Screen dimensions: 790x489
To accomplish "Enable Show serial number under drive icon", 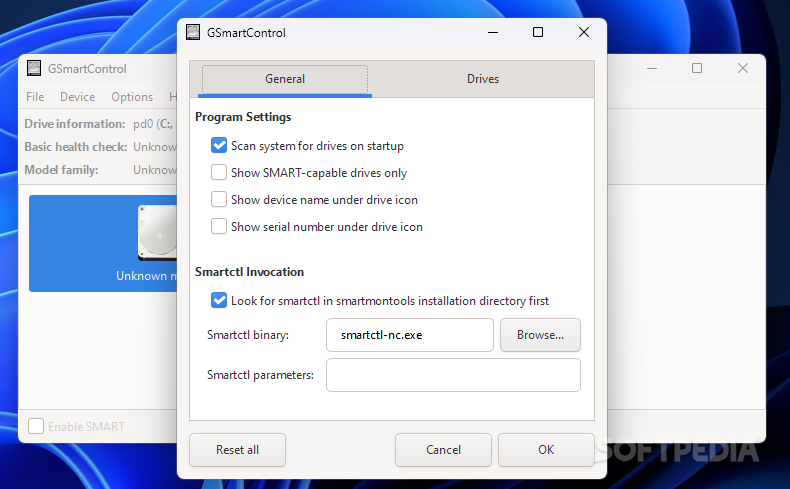I will click(x=219, y=226).
